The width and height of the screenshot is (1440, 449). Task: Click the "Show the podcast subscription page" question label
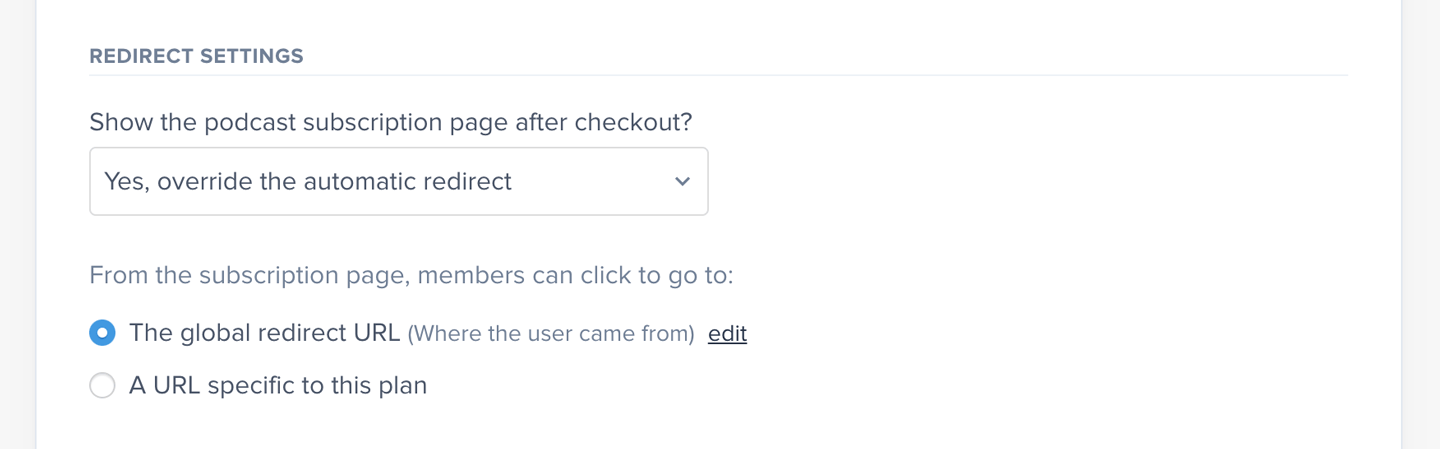[391, 122]
